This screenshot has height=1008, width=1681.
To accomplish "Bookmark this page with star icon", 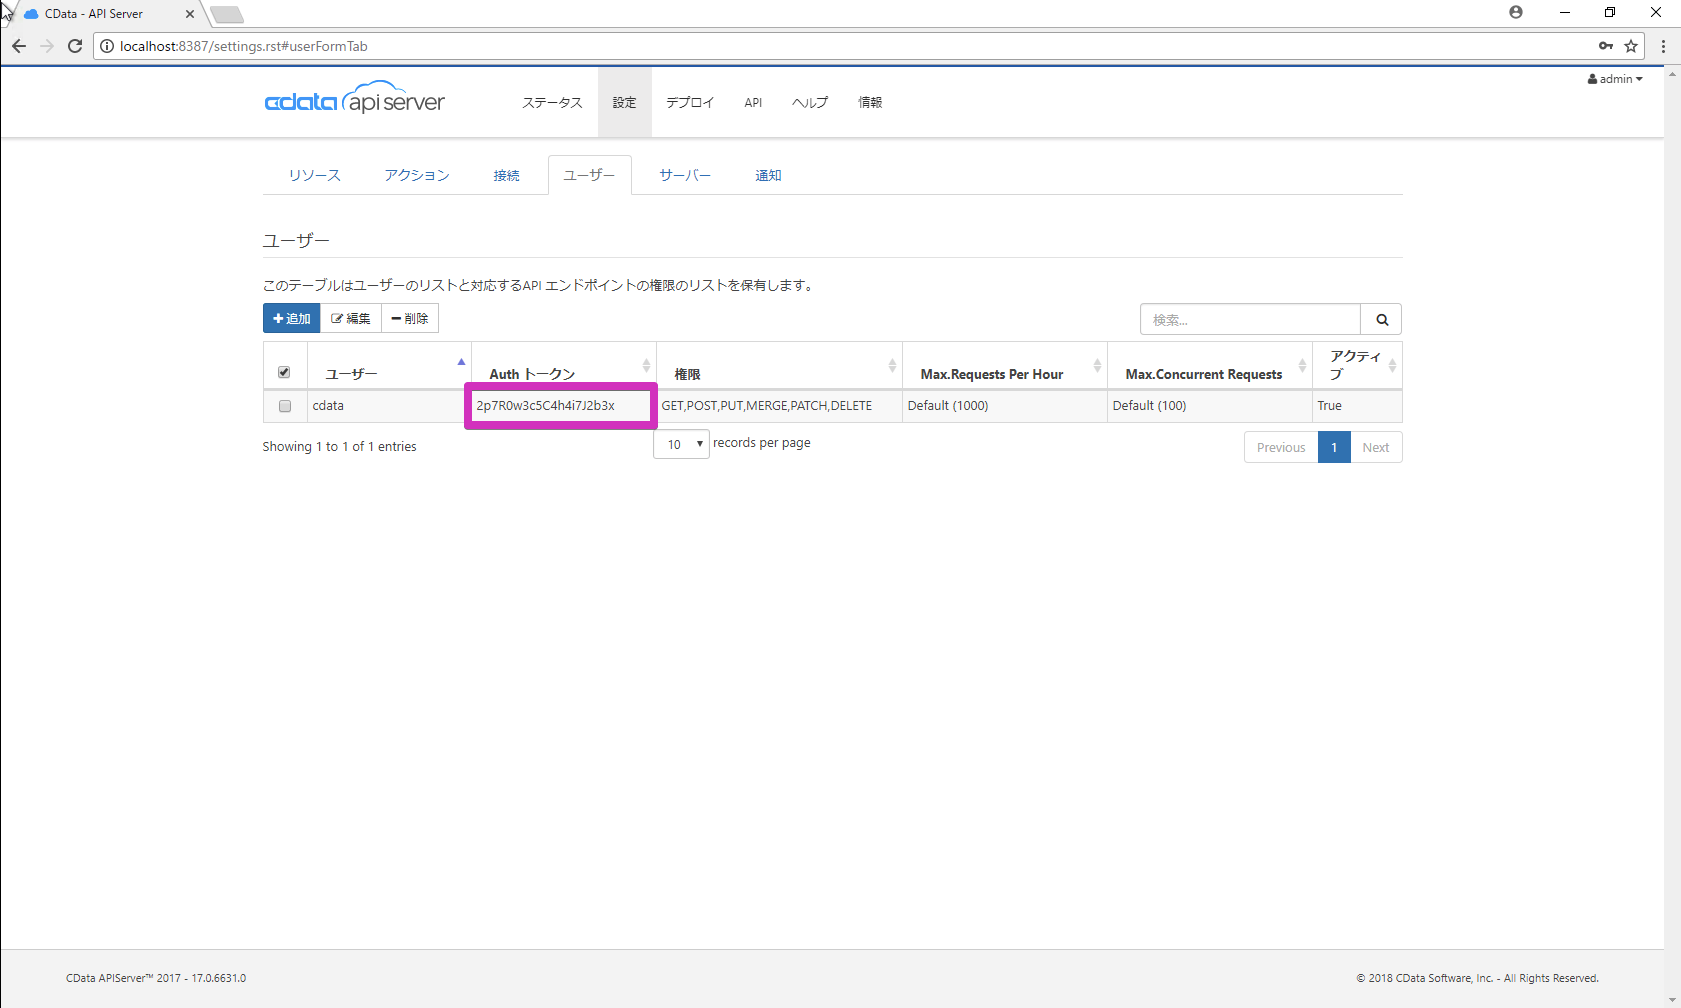I will coord(1631,46).
